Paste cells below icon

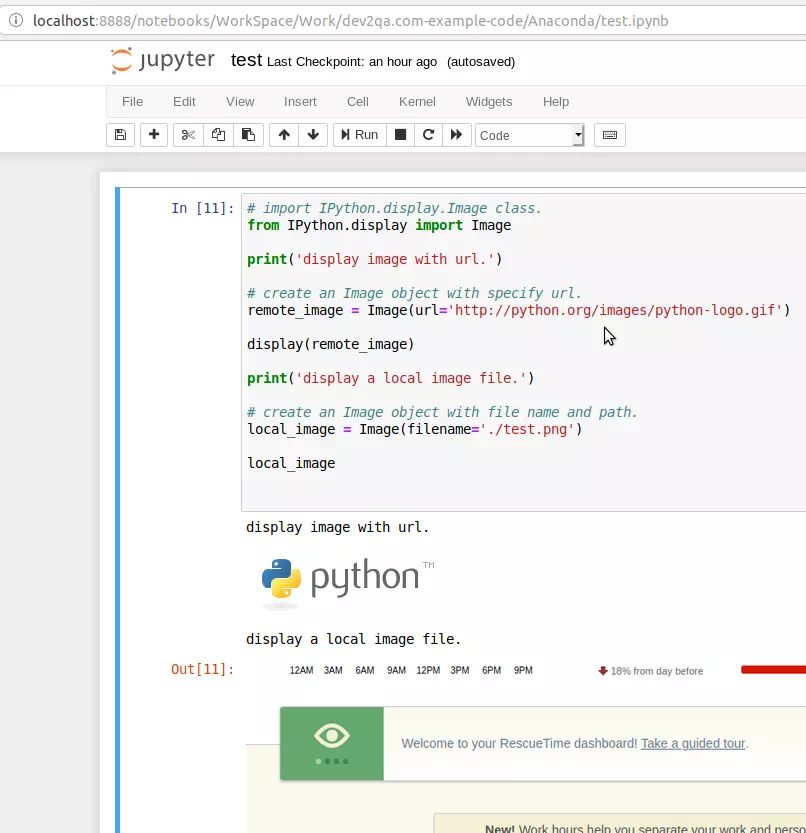pos(249,135)
